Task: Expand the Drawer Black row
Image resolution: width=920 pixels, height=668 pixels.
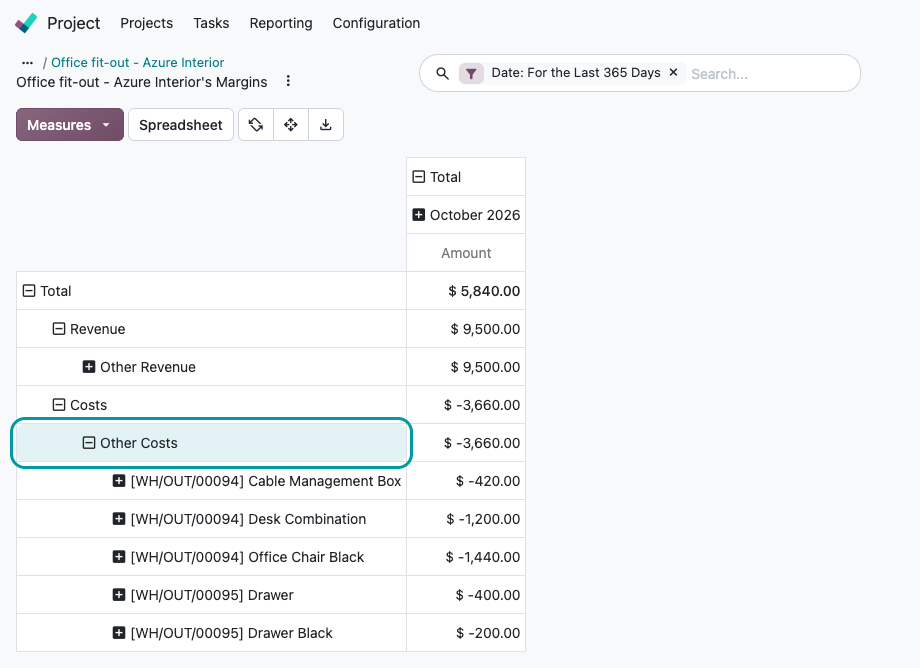Action: (119, 633)
